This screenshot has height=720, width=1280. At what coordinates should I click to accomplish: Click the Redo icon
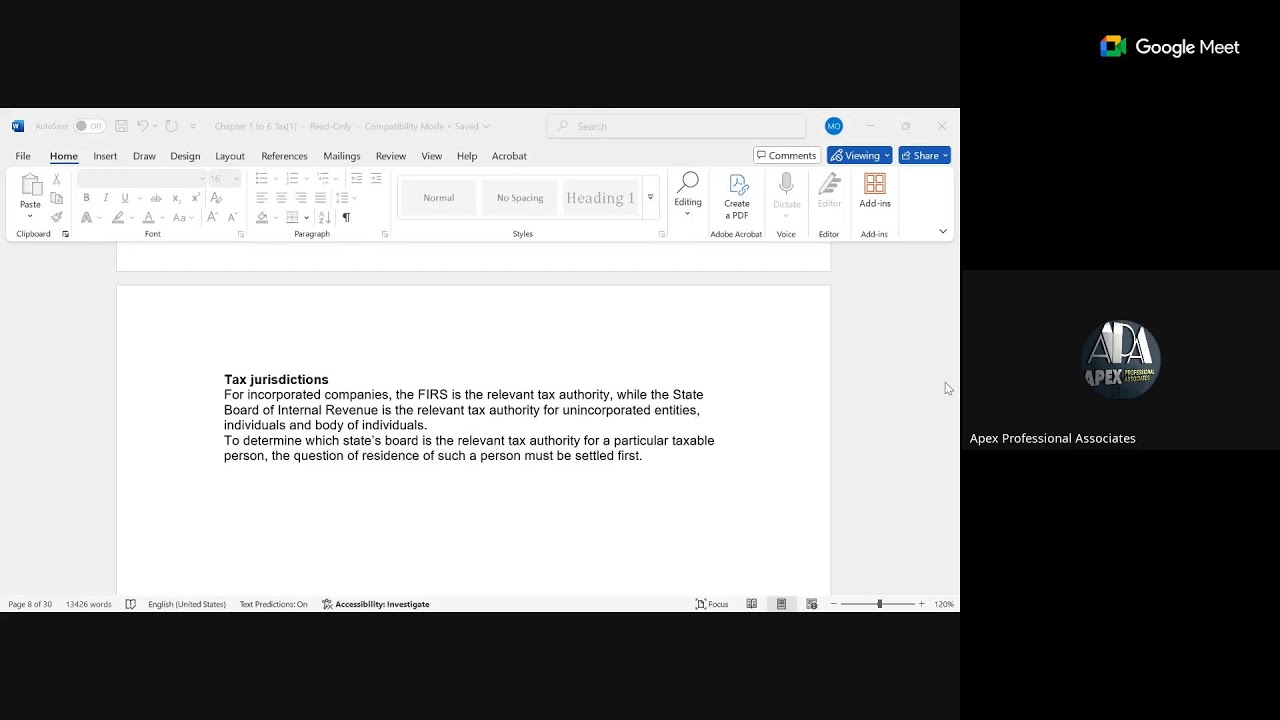click(171, 126)
